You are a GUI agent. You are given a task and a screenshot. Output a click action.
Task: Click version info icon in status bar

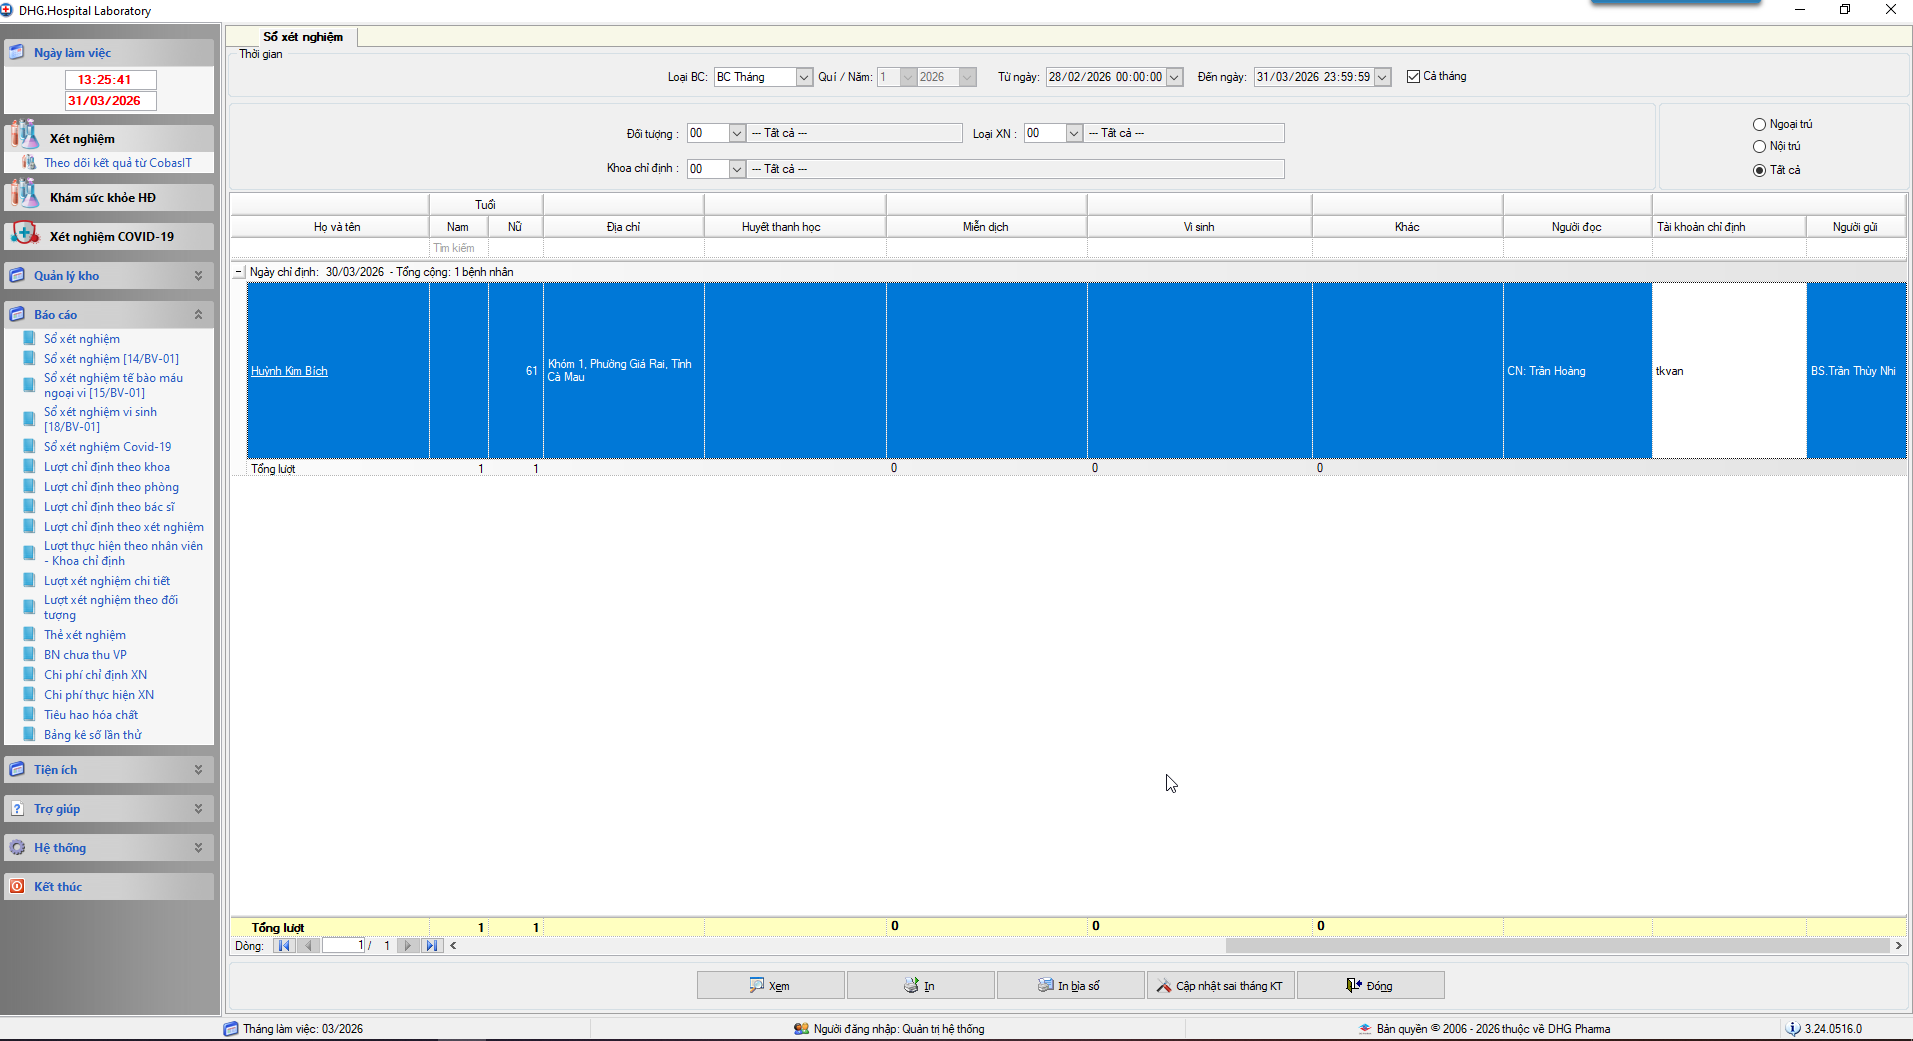coord(1793,1028)
